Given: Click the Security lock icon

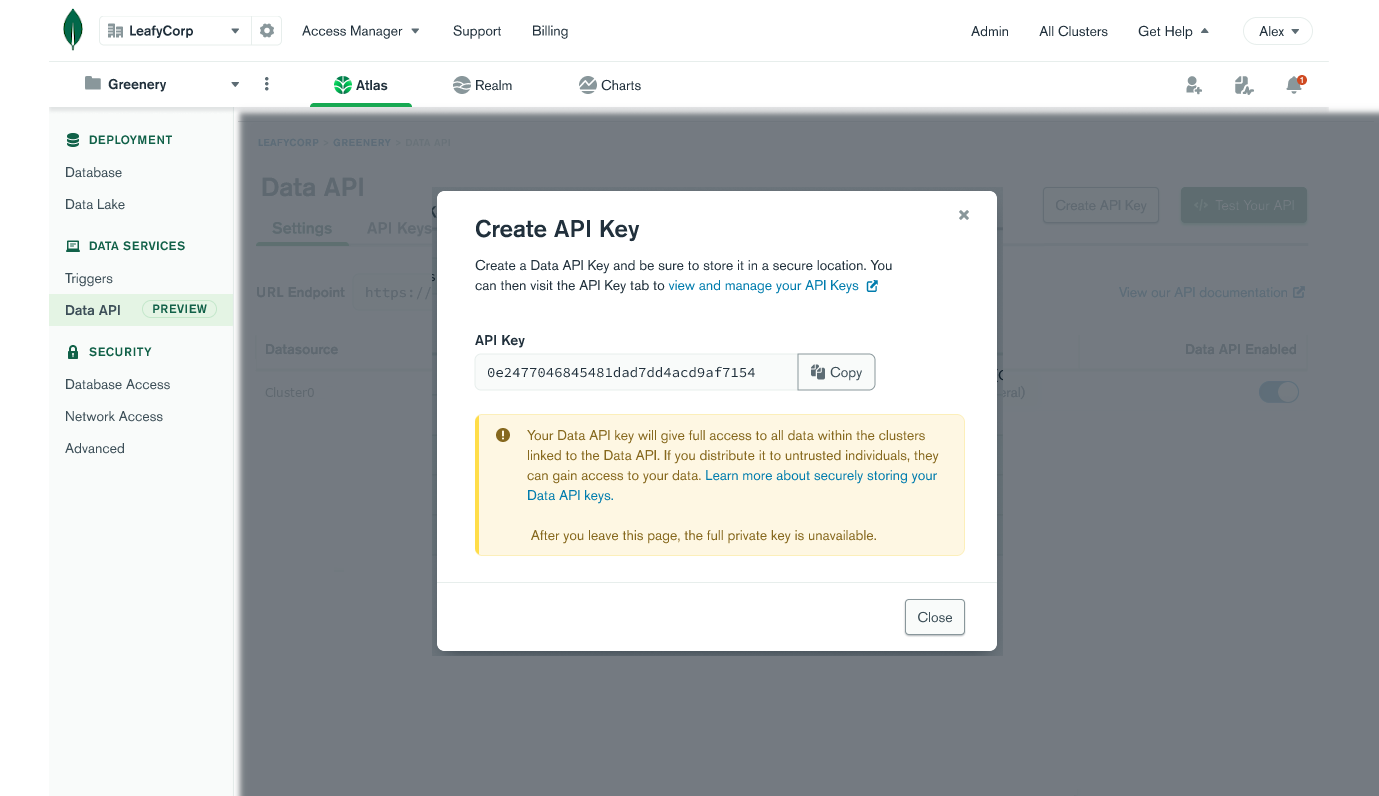Looking at the screenshot, I should (73, 352).
